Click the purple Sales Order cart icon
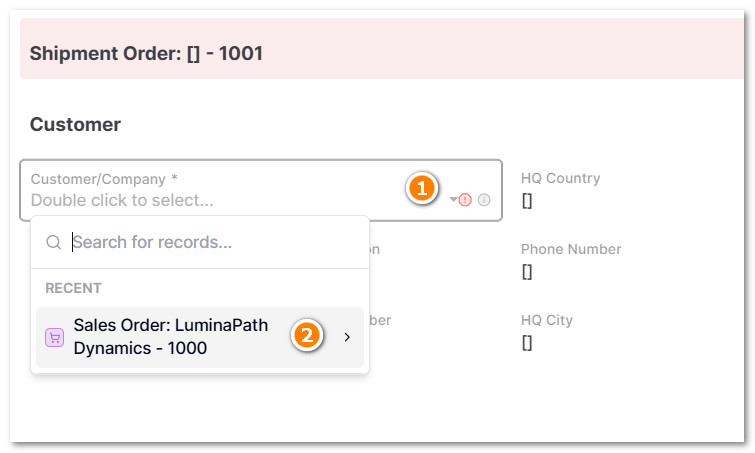Screen dimensions: 755x453 (x=55, y=338)
